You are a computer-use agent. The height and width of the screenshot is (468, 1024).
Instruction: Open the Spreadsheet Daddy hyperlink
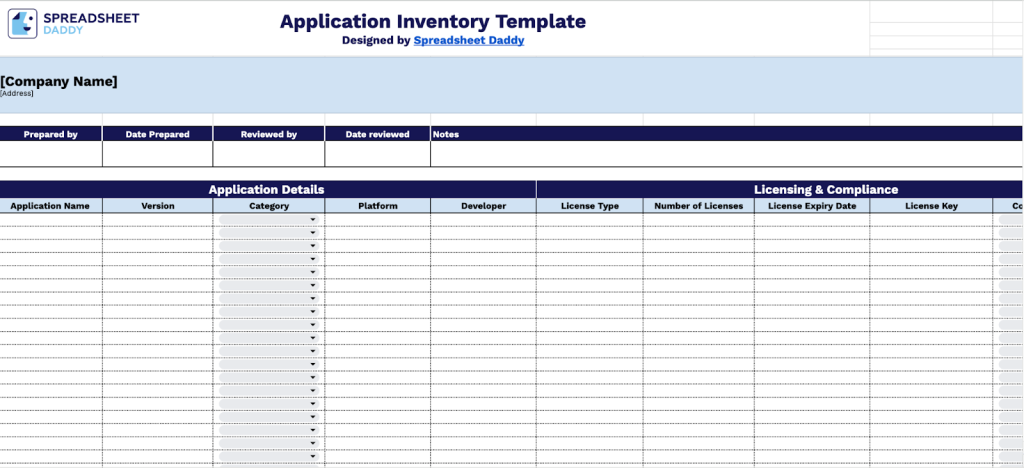coord(468,41)
